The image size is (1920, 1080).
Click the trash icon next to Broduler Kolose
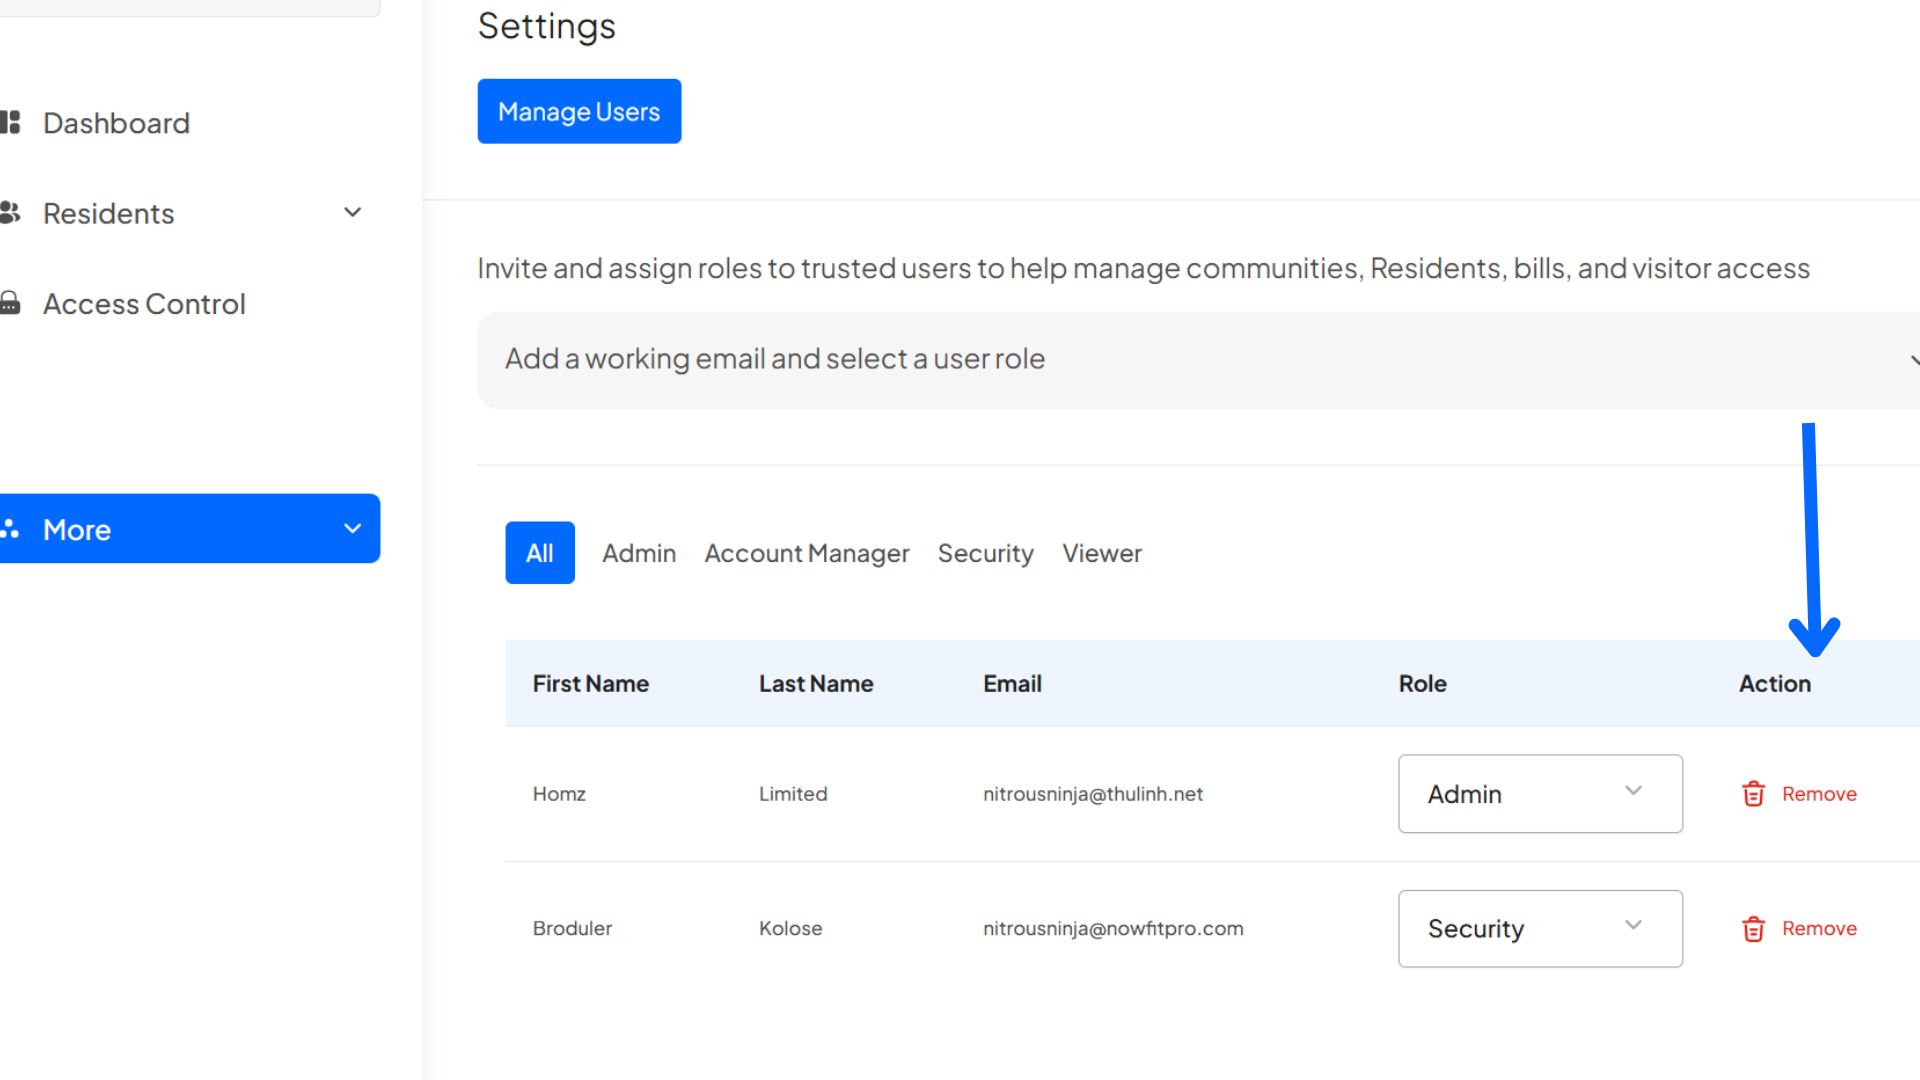pos(1752,928)
